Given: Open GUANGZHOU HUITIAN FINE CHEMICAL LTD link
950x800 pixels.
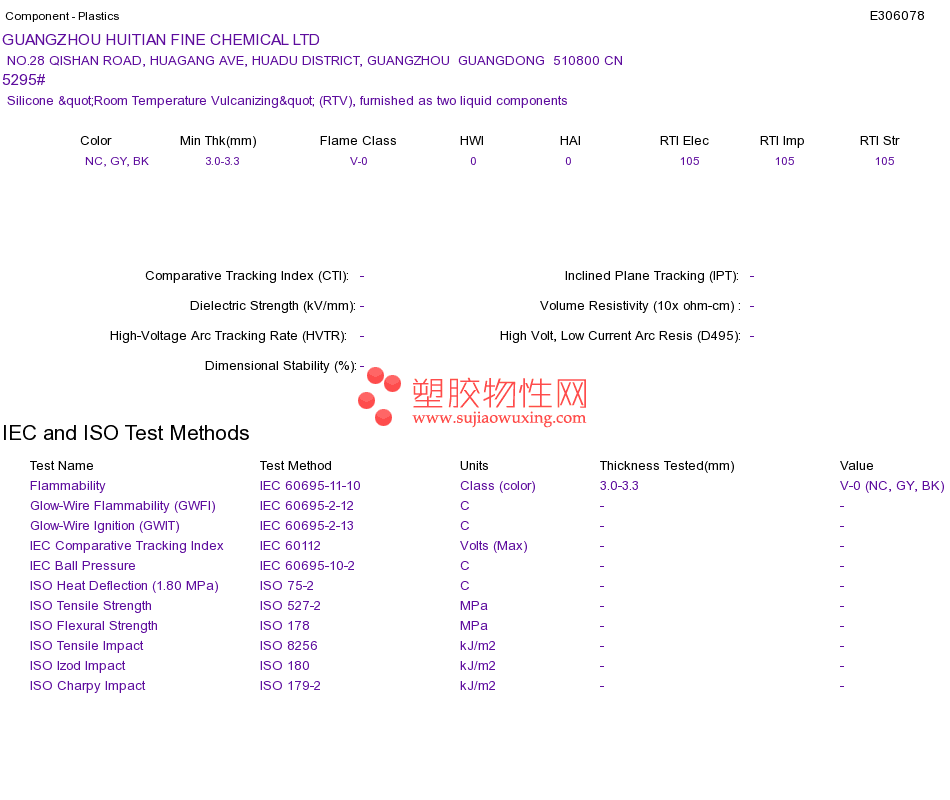Looking at the screenshot, I should pos(161,40).
